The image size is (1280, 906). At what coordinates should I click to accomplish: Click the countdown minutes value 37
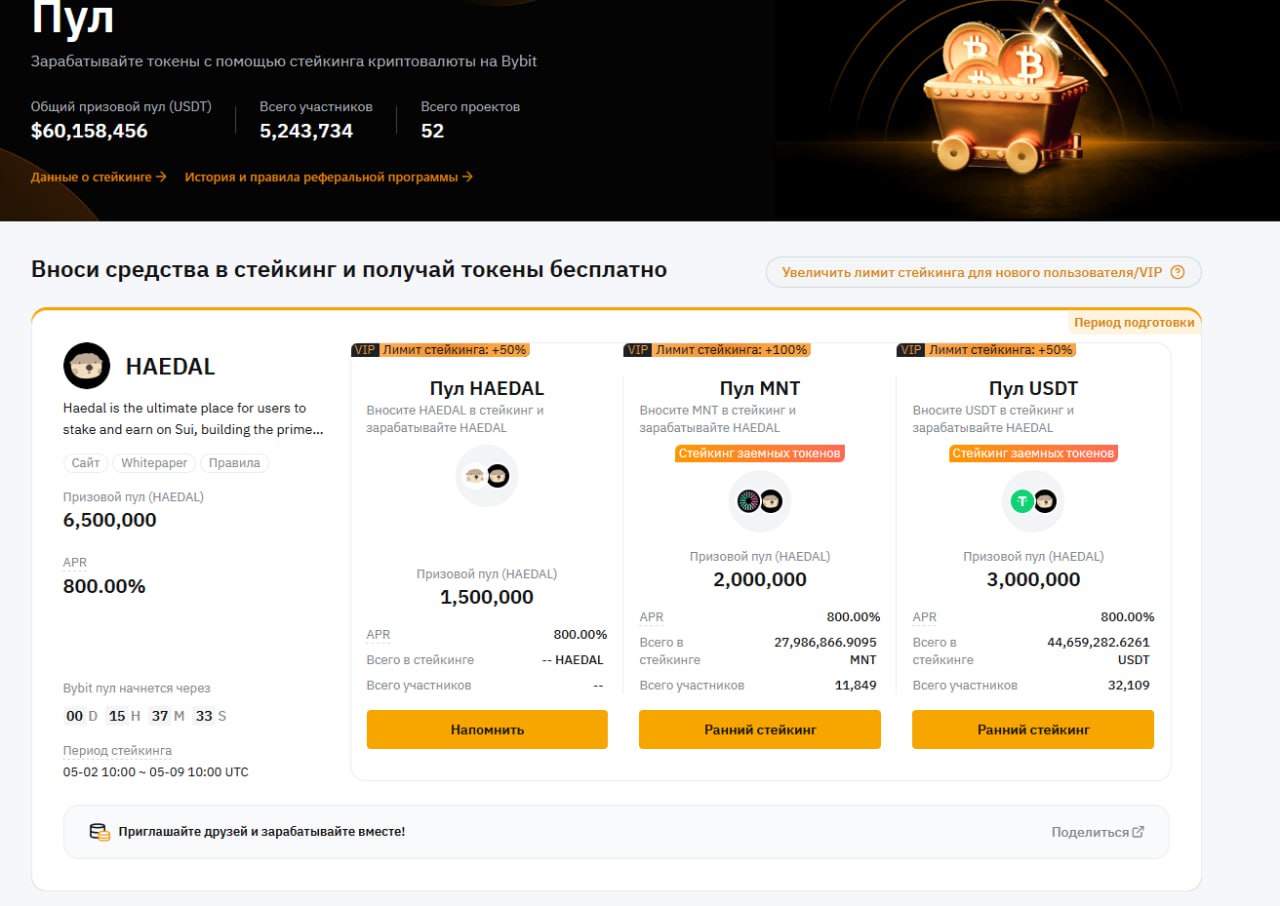point(160,716)
